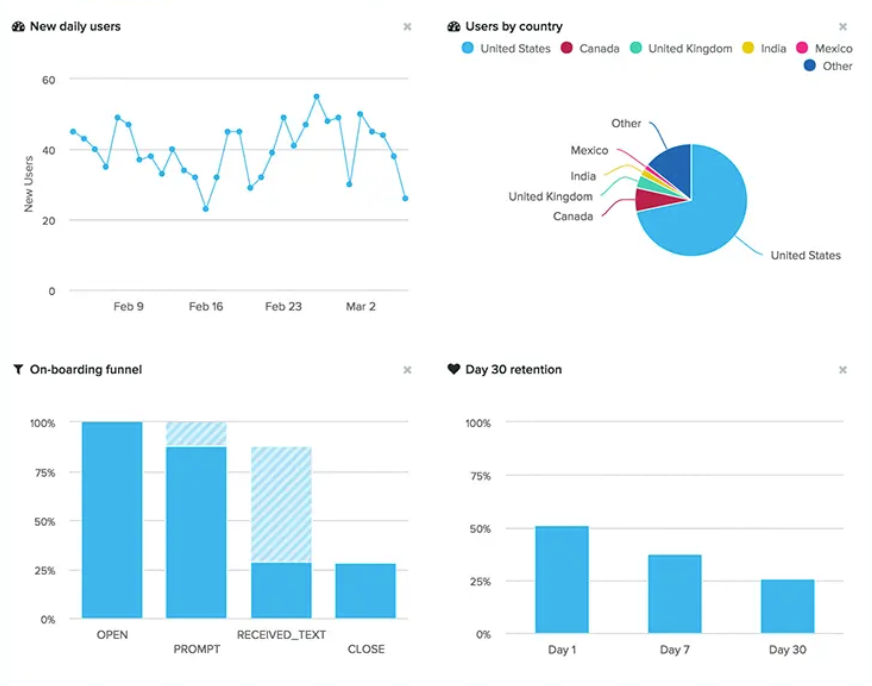The image size is (872, 686).
Task: Select the striped RECEIVED_TEXT drop-off bar
Action: point(281,504)
